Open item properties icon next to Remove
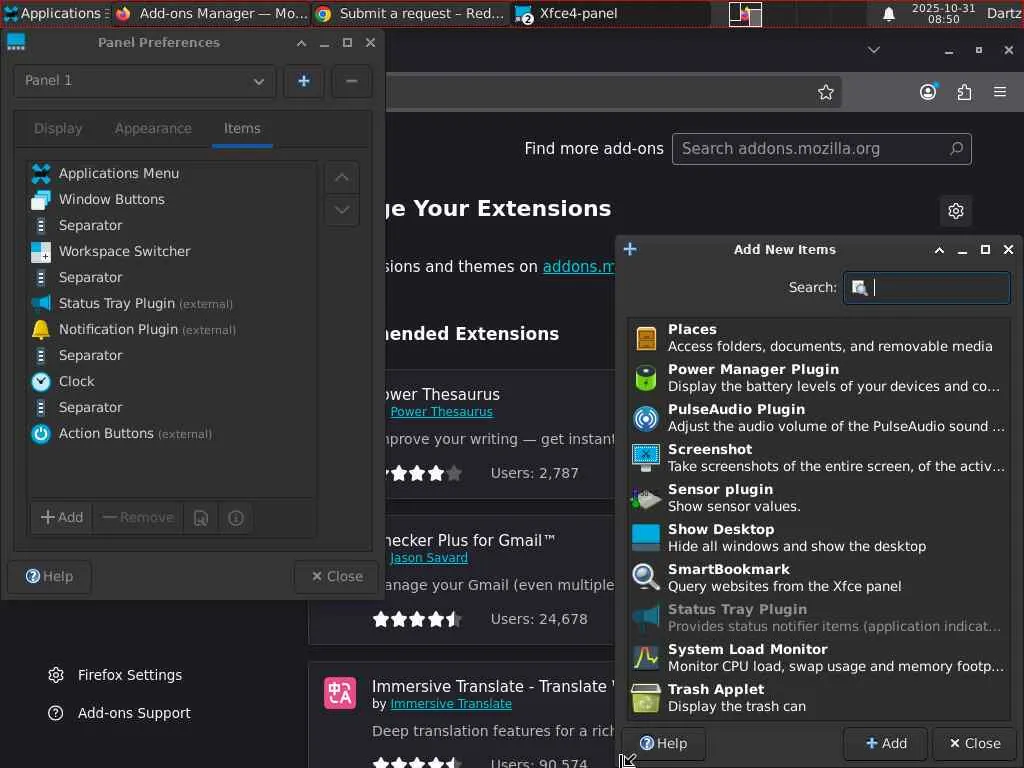 click(200, 518)
